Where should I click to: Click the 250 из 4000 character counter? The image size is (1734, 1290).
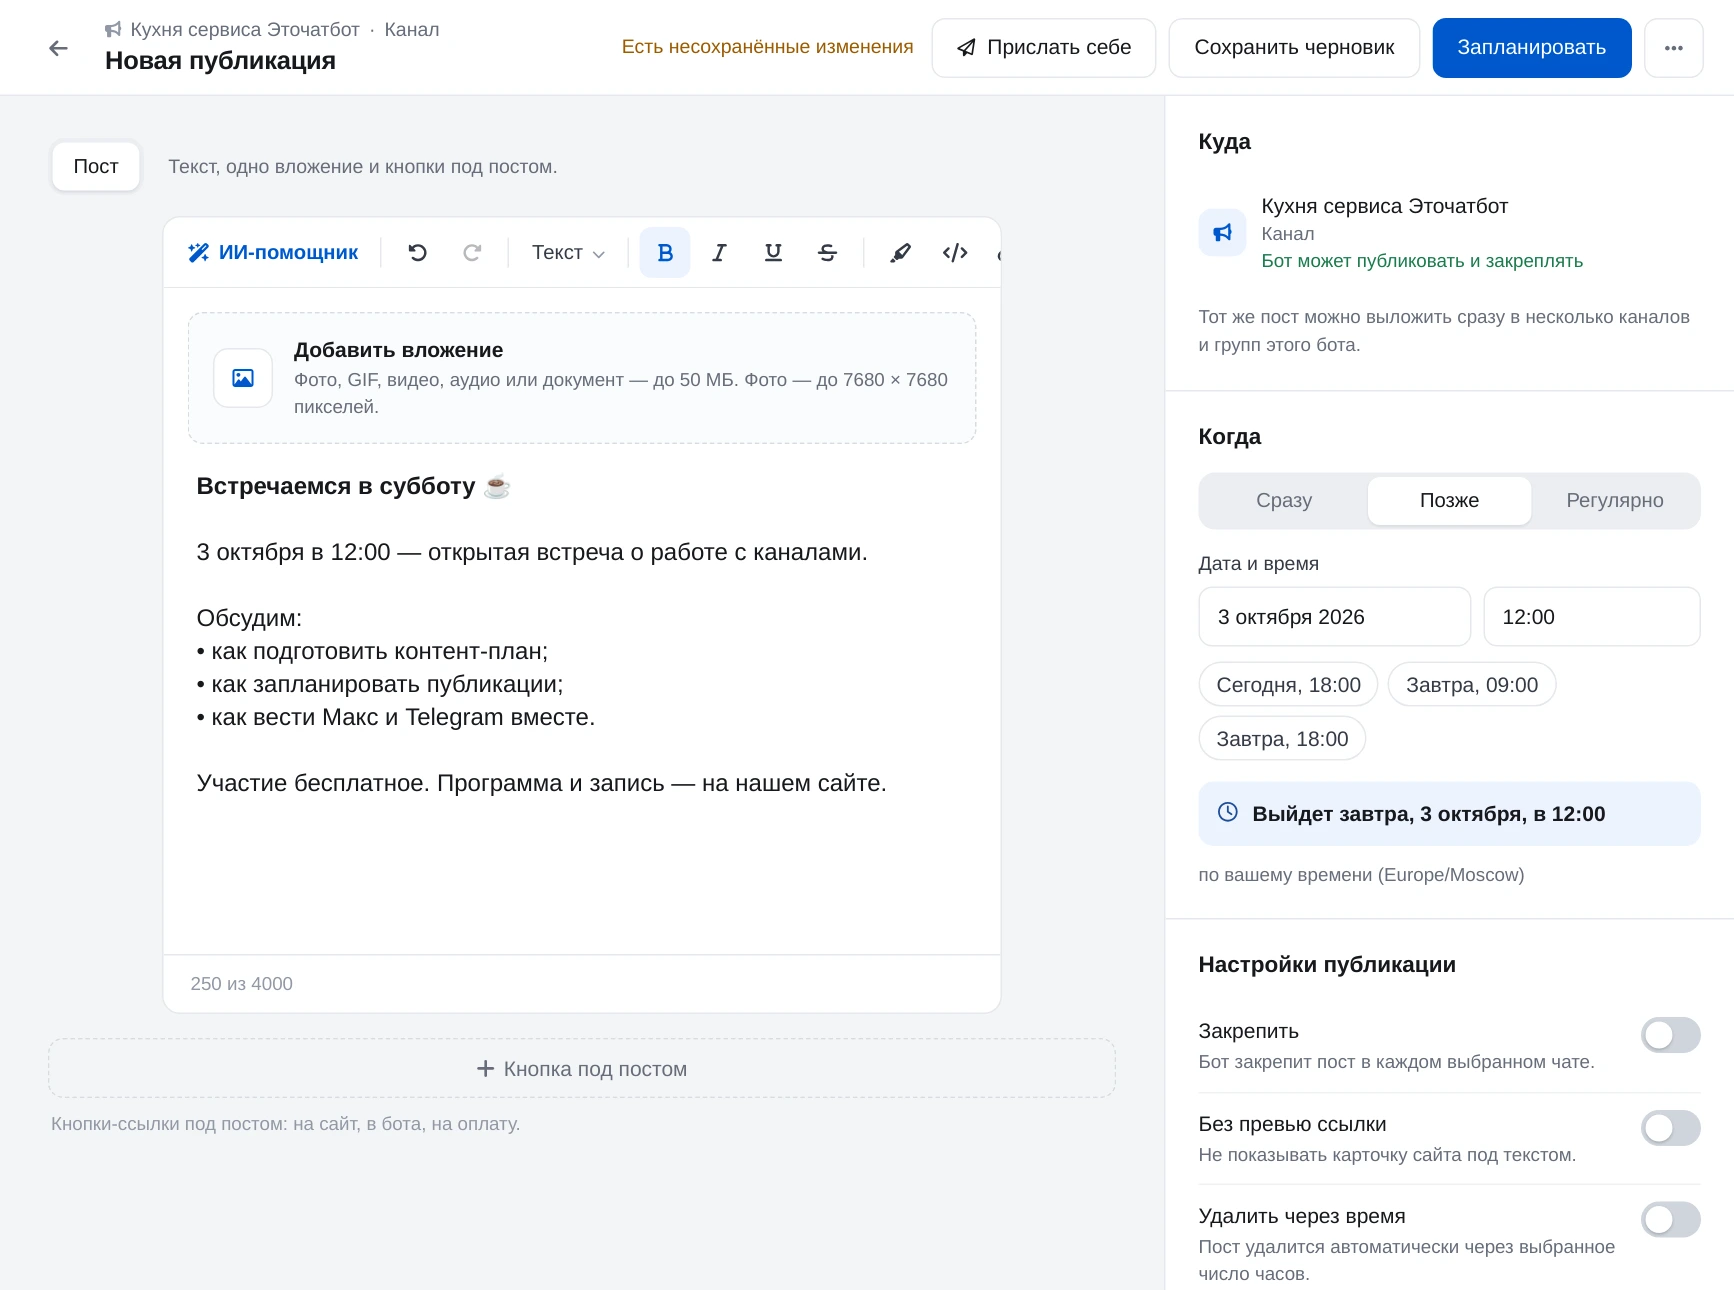pyautogui.click(x=242, y=984)
